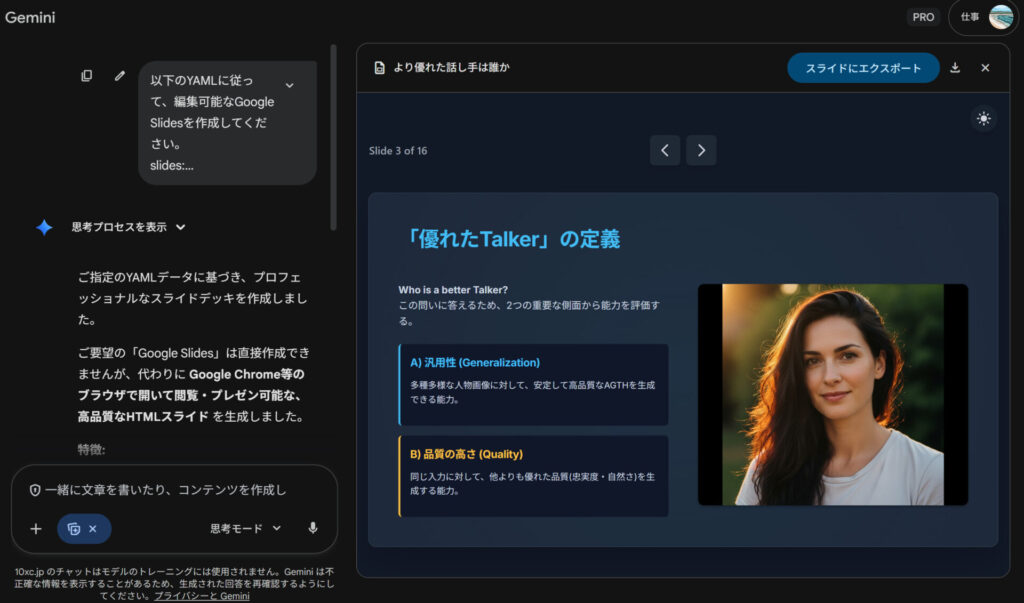Image resolution: width=1024 pixels, height=603 pixels.
Task: Advance to the next slide
Action: [x=702, y=151]
